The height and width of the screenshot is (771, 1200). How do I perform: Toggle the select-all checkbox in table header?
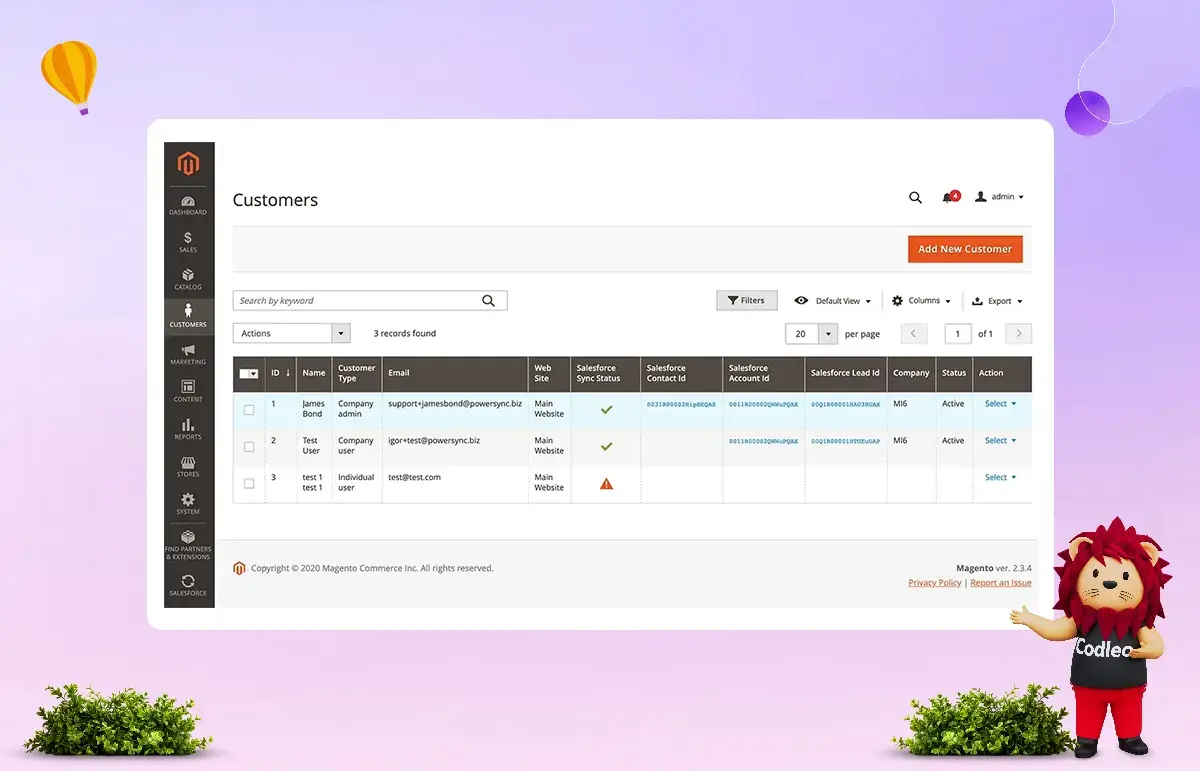coord(249,374)
